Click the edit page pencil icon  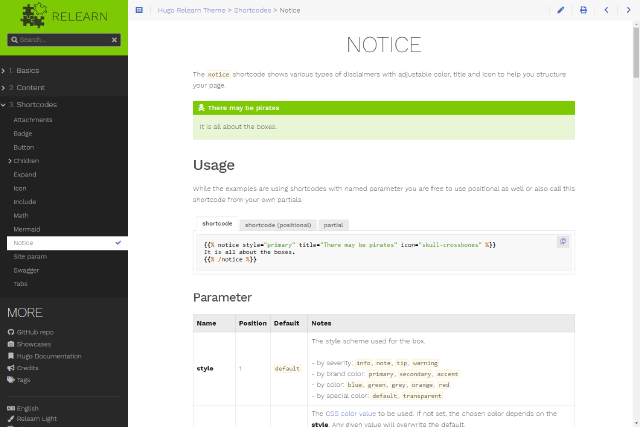(560, 10)
